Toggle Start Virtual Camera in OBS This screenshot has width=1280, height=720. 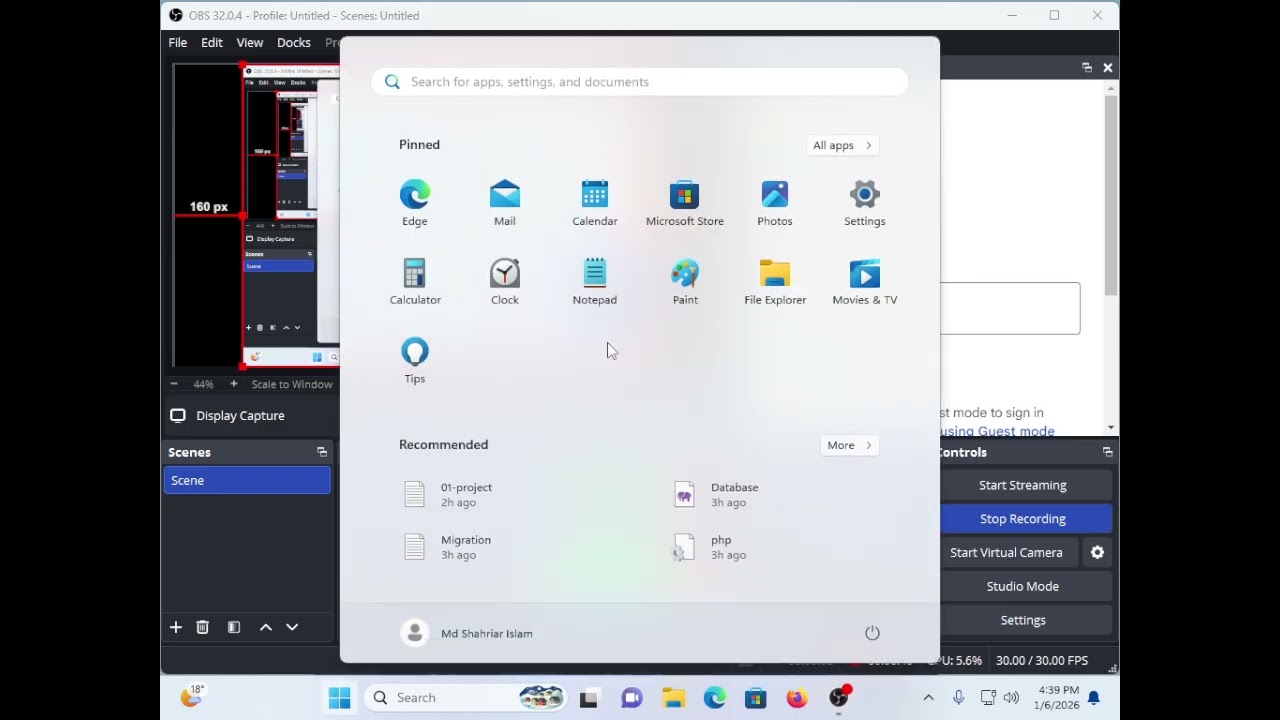pyautogui.click(x=1006, y=552)
